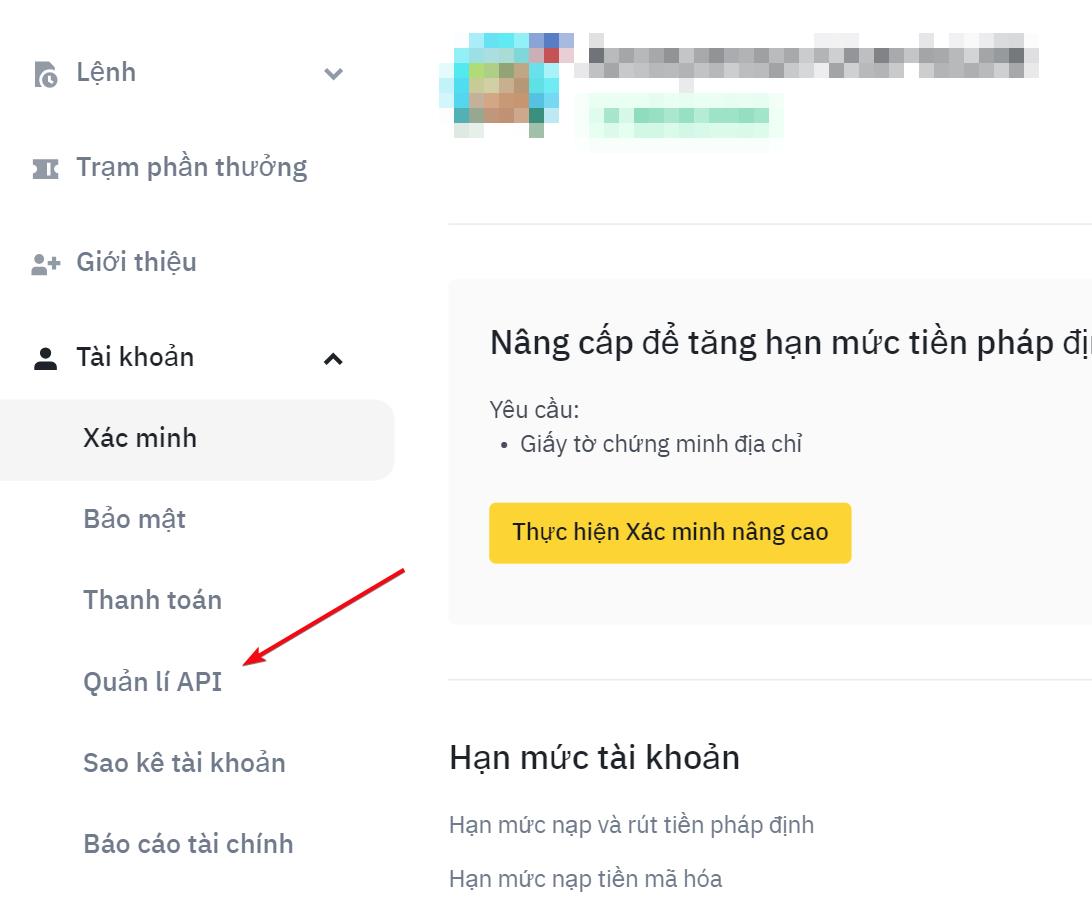Open the Thanh toán payment page

(153, 600)
